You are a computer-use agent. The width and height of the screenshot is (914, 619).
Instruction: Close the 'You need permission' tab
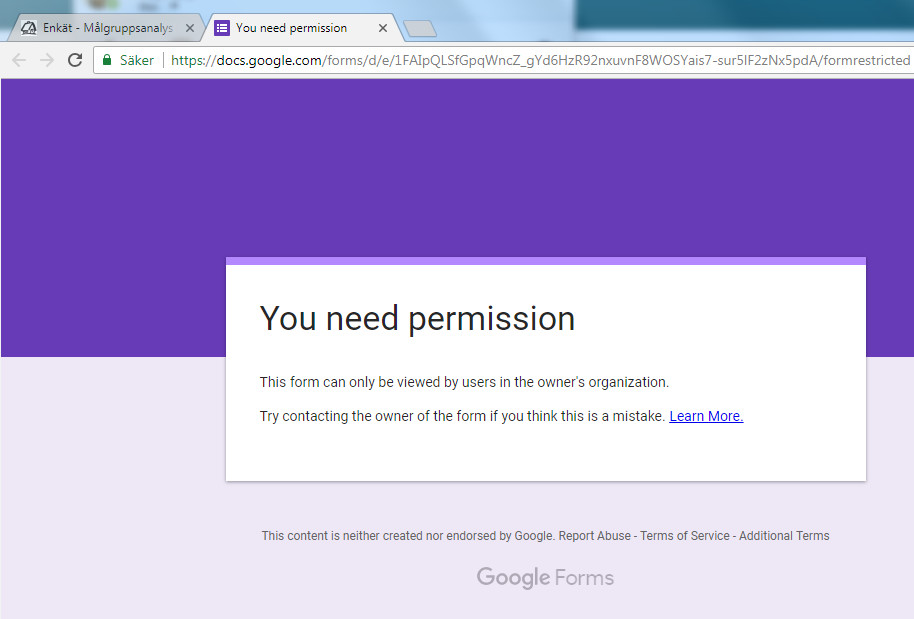click(x=383, y=28)
